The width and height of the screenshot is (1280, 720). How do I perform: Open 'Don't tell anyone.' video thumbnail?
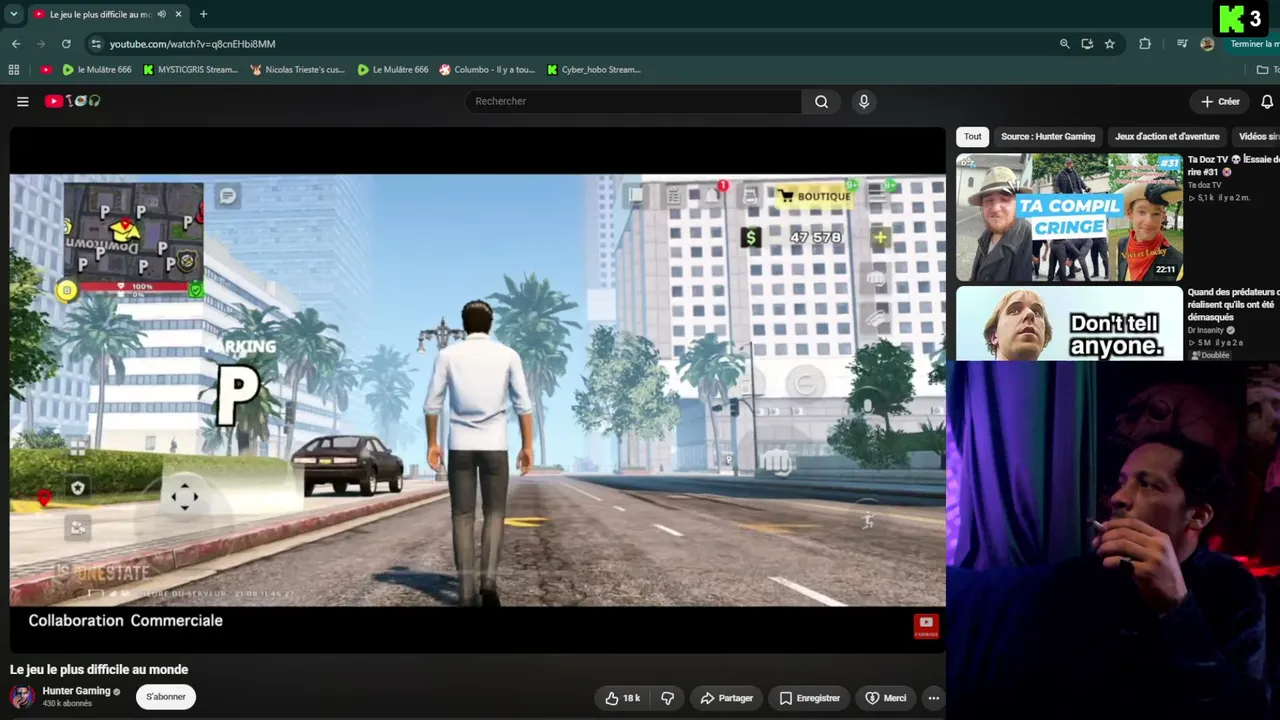[x=1069, y=323]
